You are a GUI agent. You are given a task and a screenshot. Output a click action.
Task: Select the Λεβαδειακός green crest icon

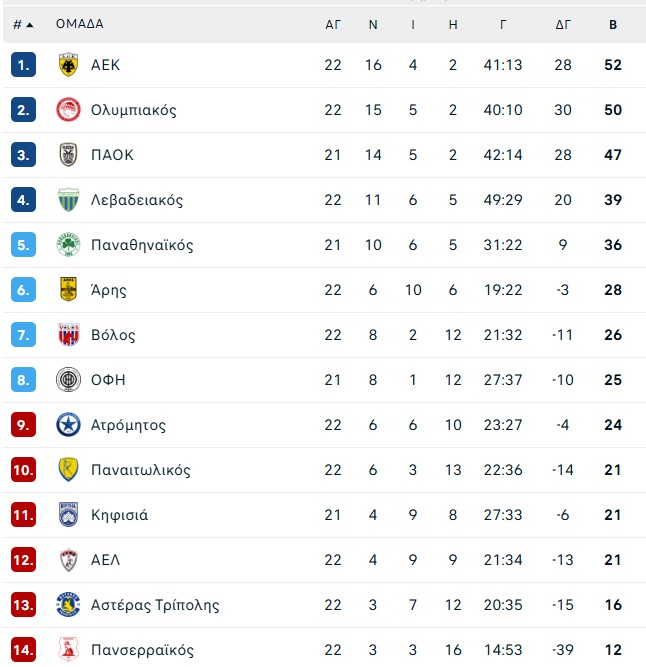point(68,200)
